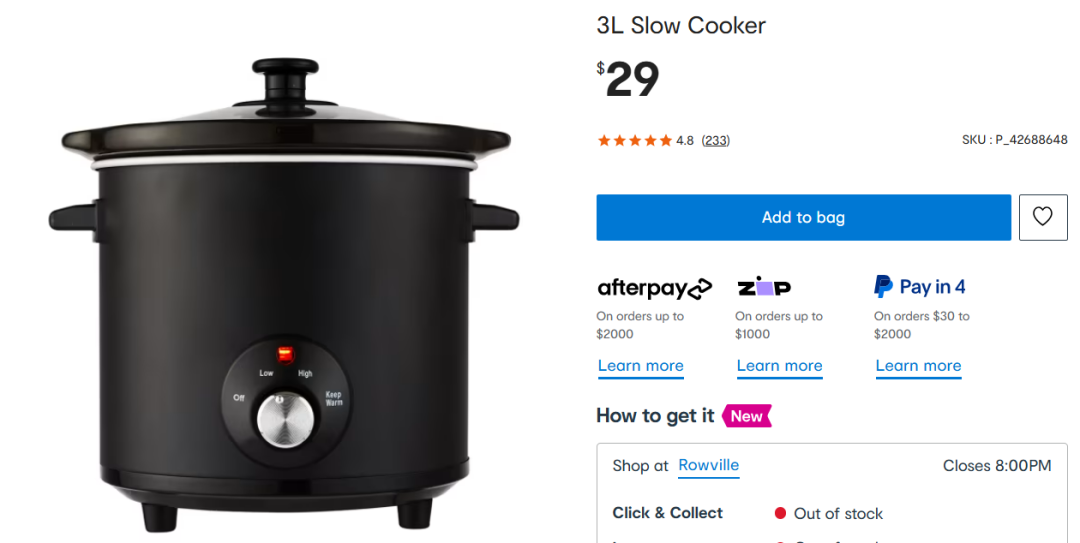Click the heart wishlist icon

[1043, 217]
